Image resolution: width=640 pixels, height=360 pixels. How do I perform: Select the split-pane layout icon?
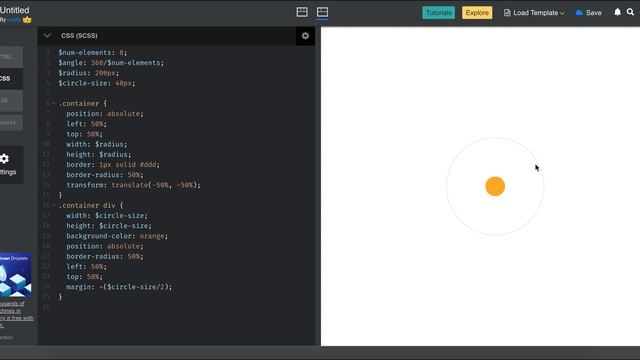pyautogui.click(x=322, y=12)
